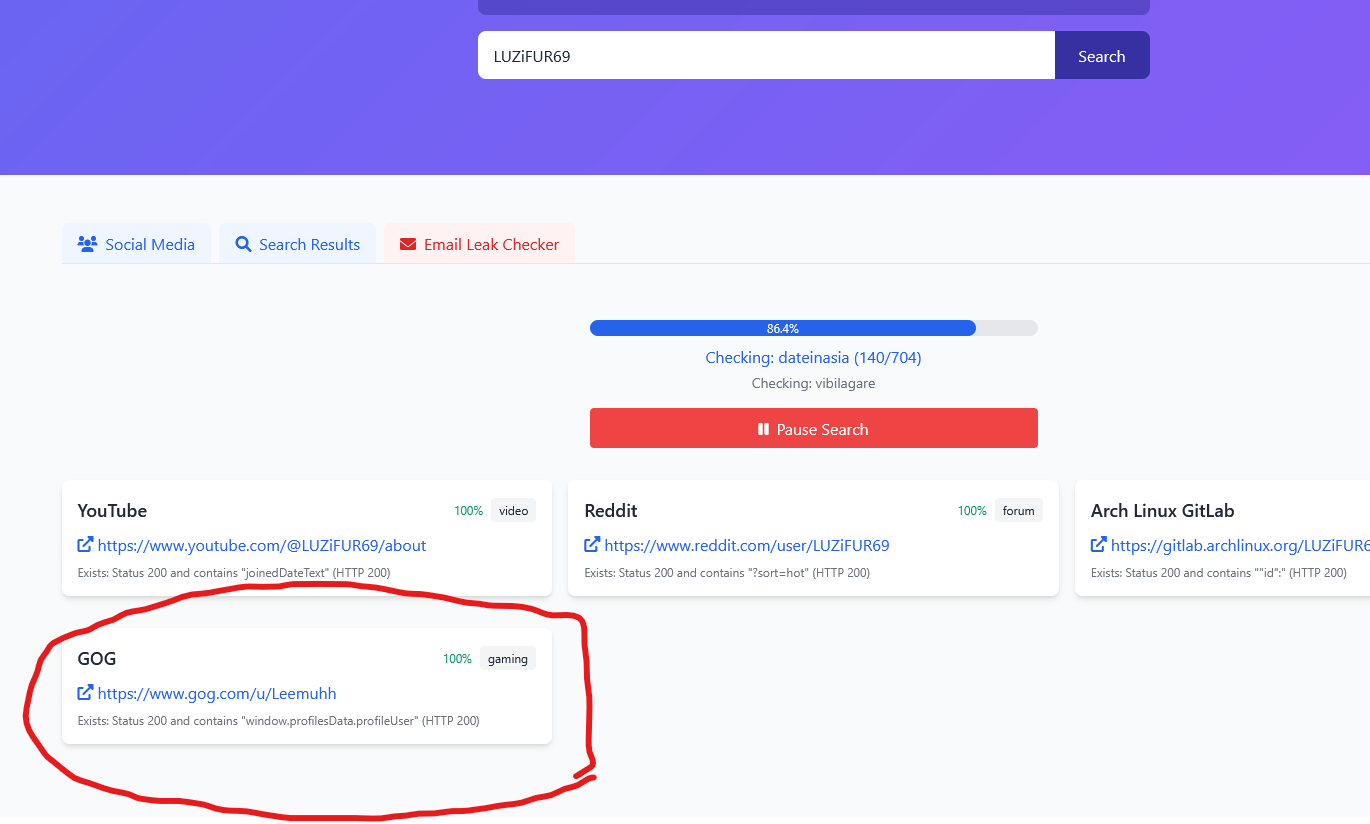Click external-link icon in YouTube card
The height and width of the screenshot is (824, 1370).
[86, 545]
